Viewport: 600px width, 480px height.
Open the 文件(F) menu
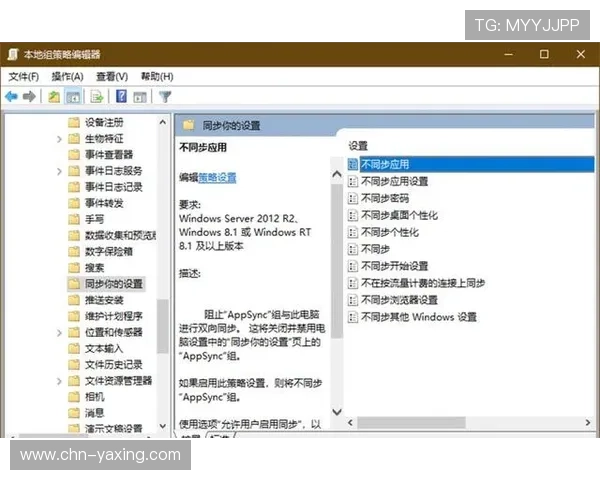(x=24, y=77)
